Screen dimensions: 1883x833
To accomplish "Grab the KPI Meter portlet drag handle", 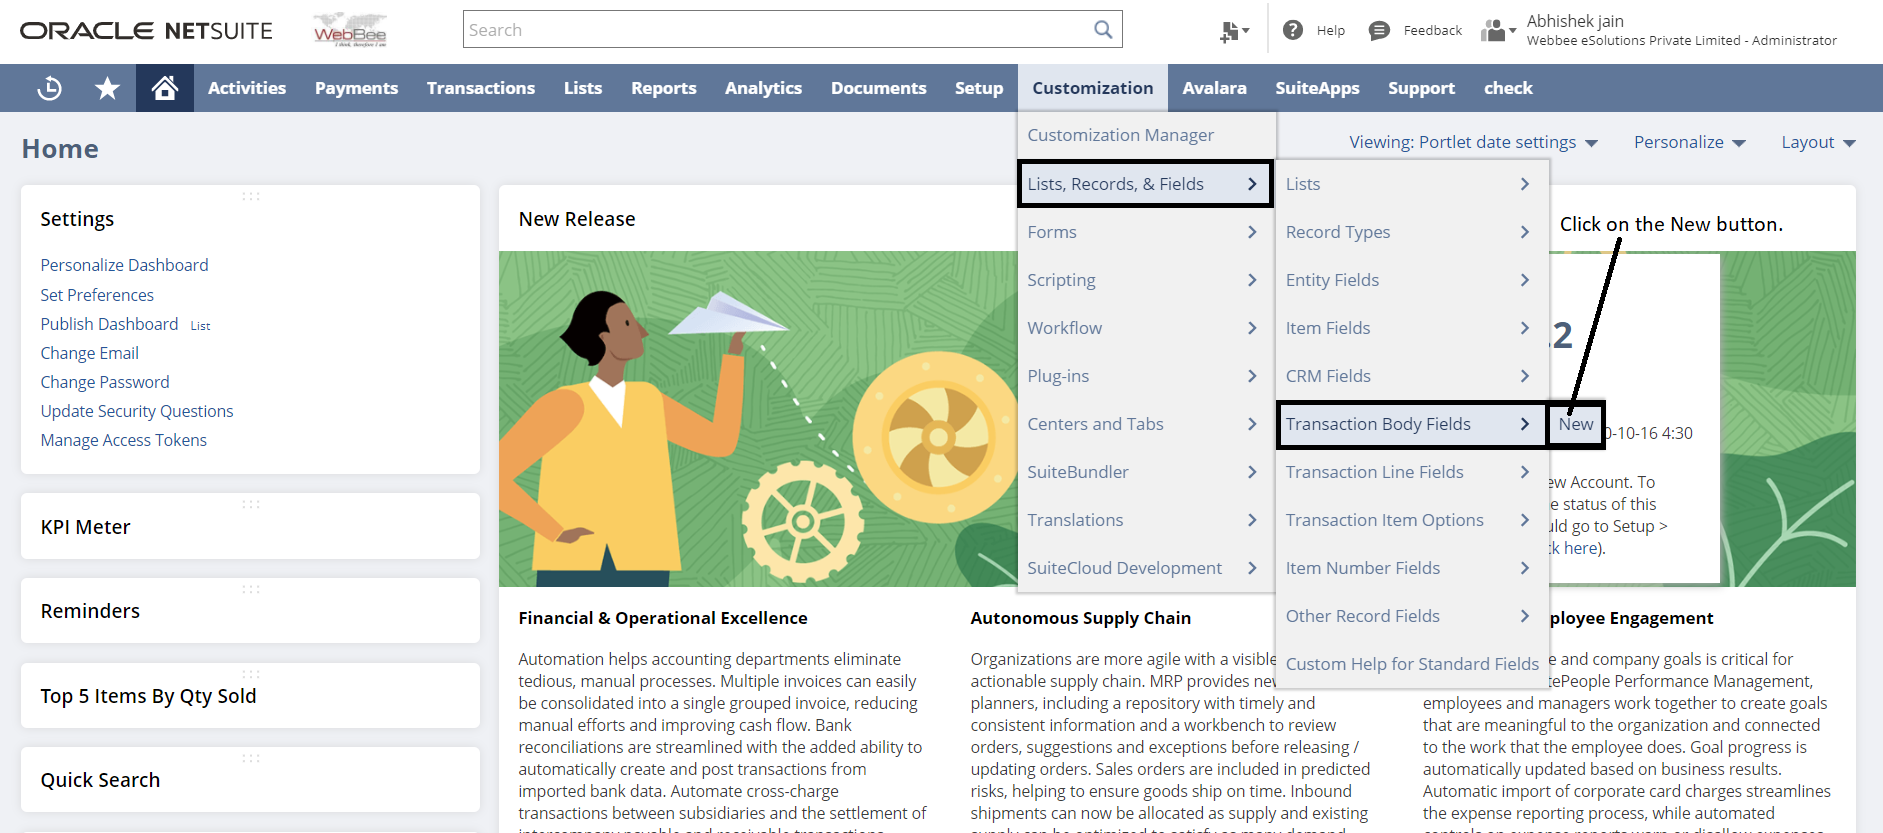I will [x=251, y=504].
